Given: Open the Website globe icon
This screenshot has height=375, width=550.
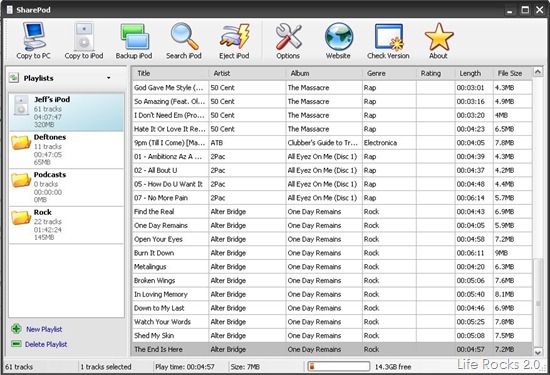Looking at the screenshot, I should (x=338, y=36).
